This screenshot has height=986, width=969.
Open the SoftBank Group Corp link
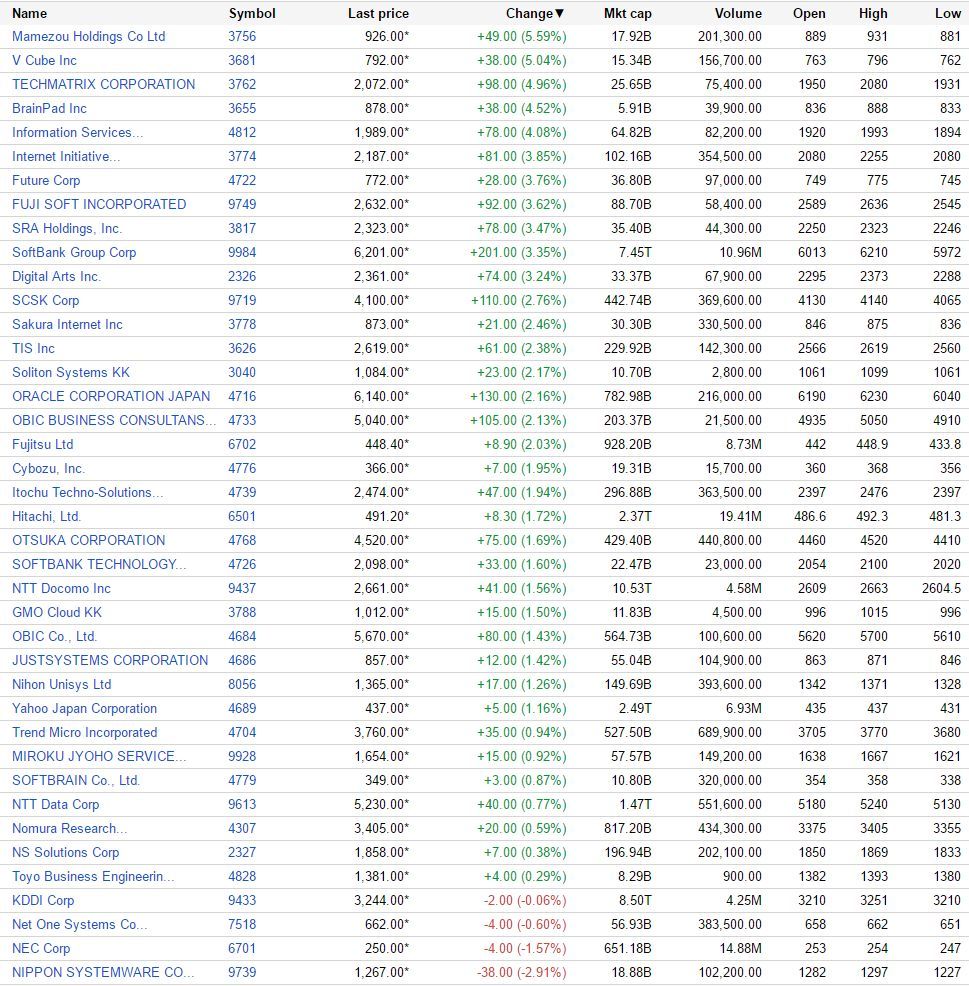coord(74,252)
